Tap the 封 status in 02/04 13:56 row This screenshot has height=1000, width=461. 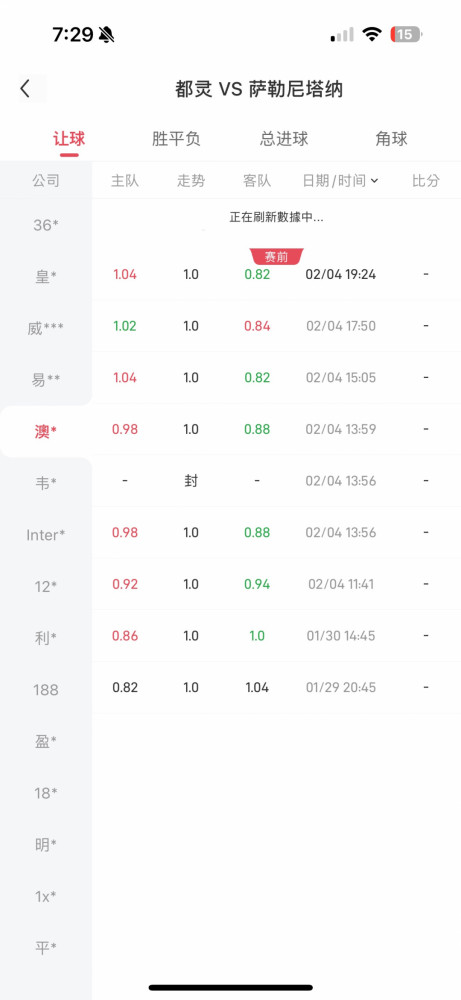tap(191, 481)
